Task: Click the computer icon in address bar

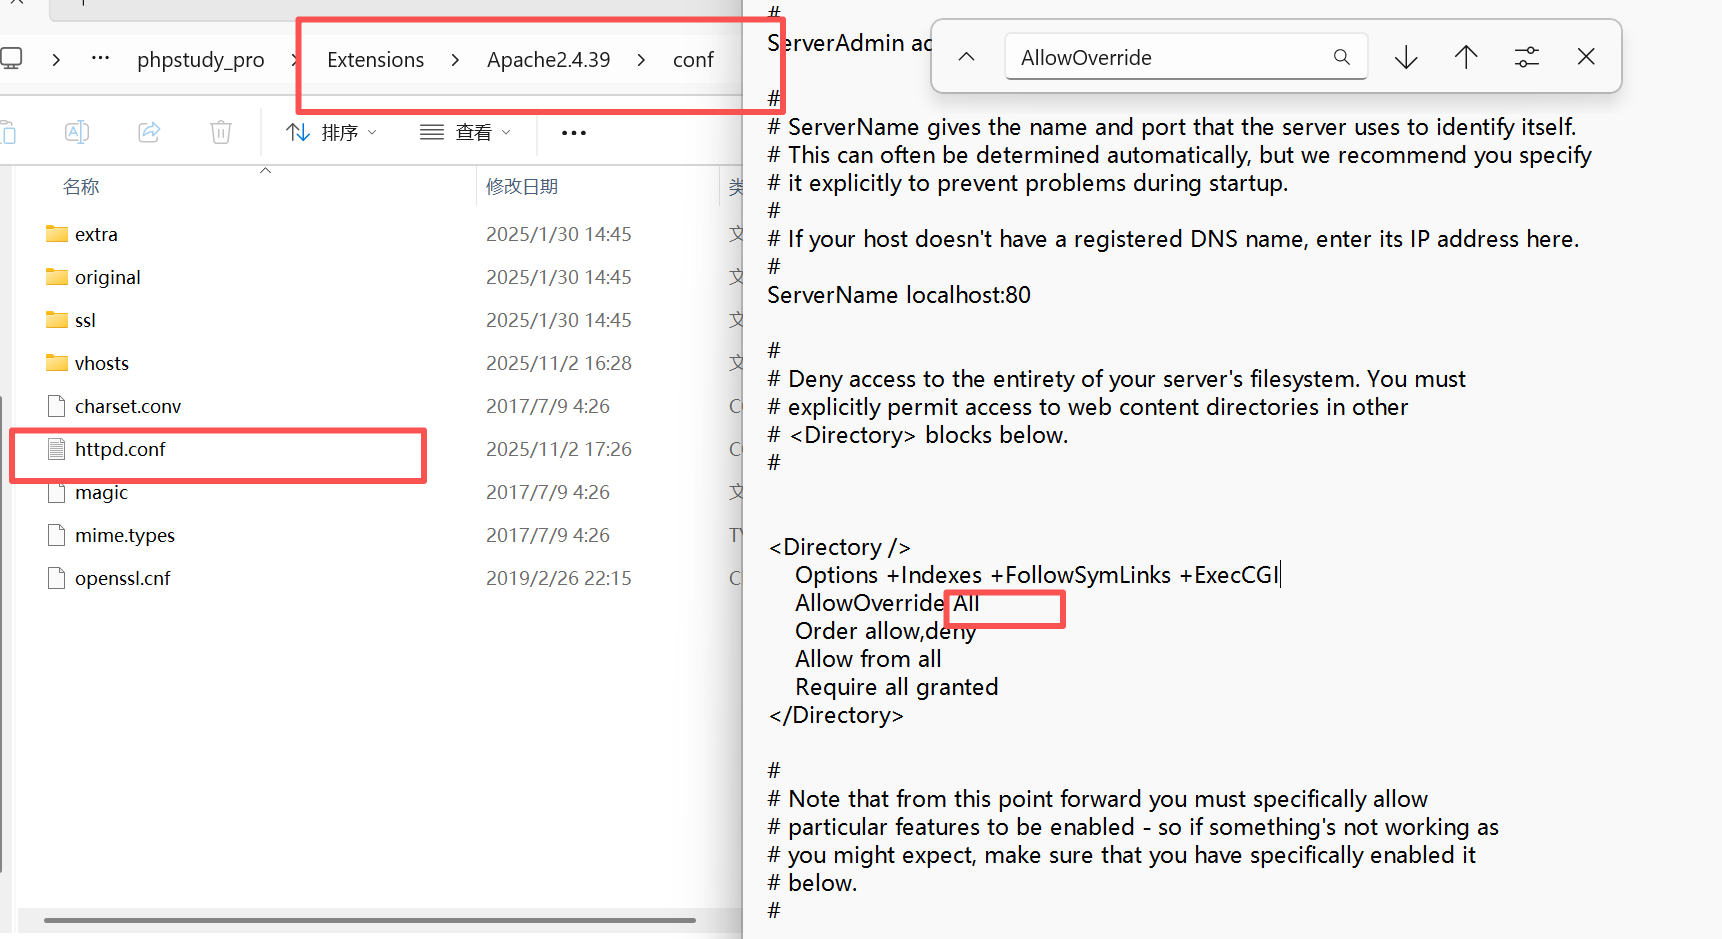Action: point(11,59)
